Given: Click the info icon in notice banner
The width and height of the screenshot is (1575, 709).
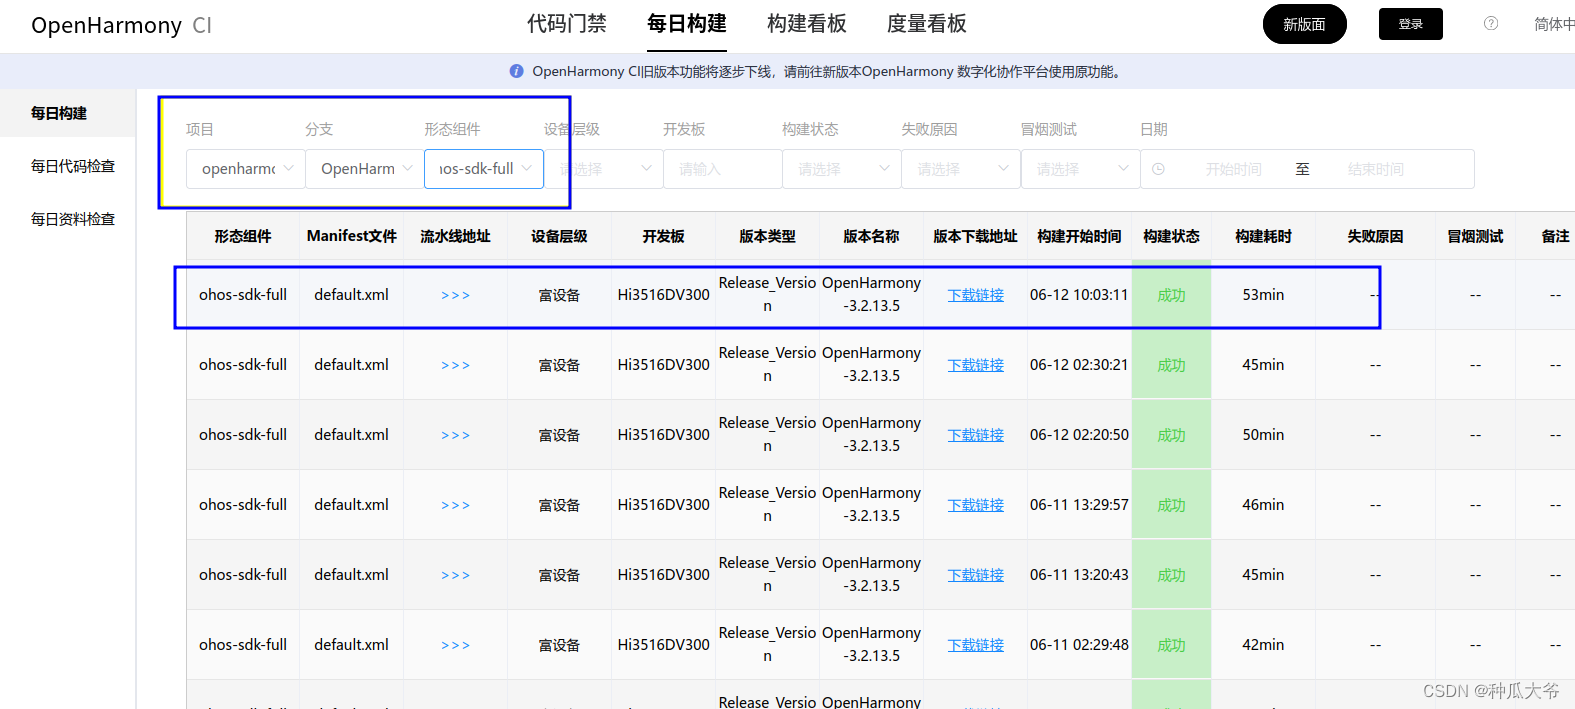Looking at the screenshot, I should (516, 71).
